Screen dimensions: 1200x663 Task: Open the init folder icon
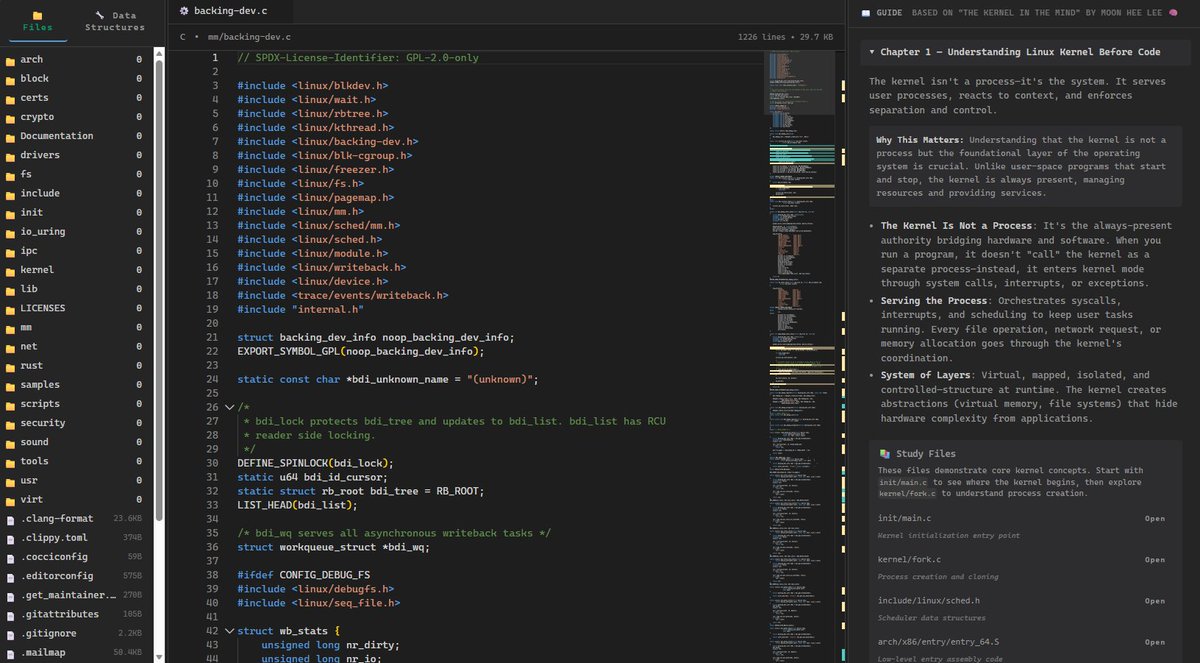point(10,213)
